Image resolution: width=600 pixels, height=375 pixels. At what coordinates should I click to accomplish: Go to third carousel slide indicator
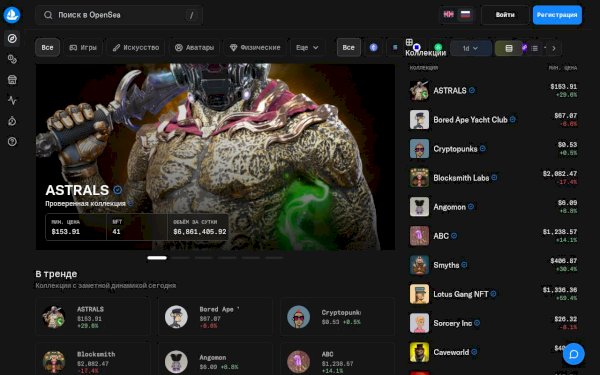[x=204, y=258]
